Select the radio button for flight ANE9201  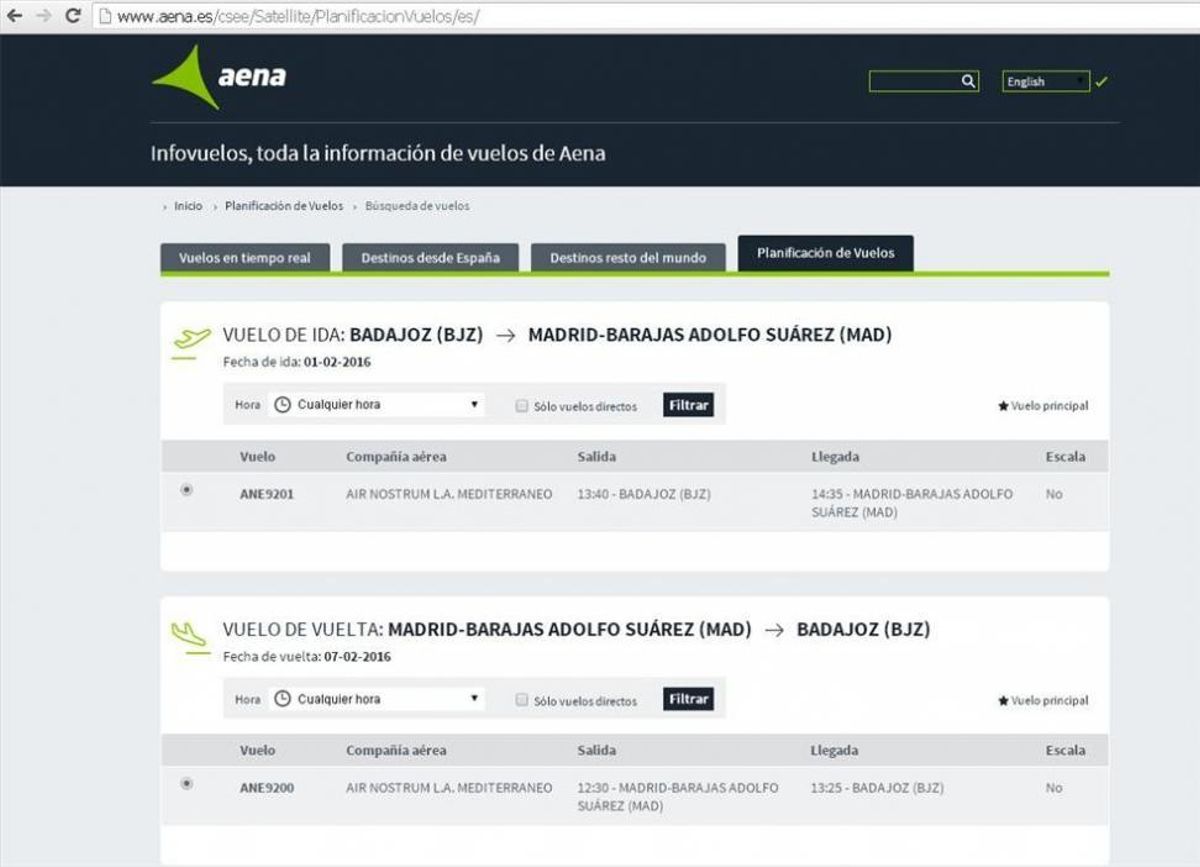coord(187,490)
